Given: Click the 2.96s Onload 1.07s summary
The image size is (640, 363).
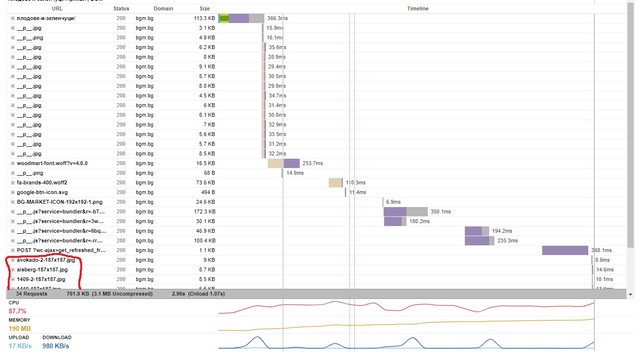Looking at the screenshot, I should coord(198,294).
